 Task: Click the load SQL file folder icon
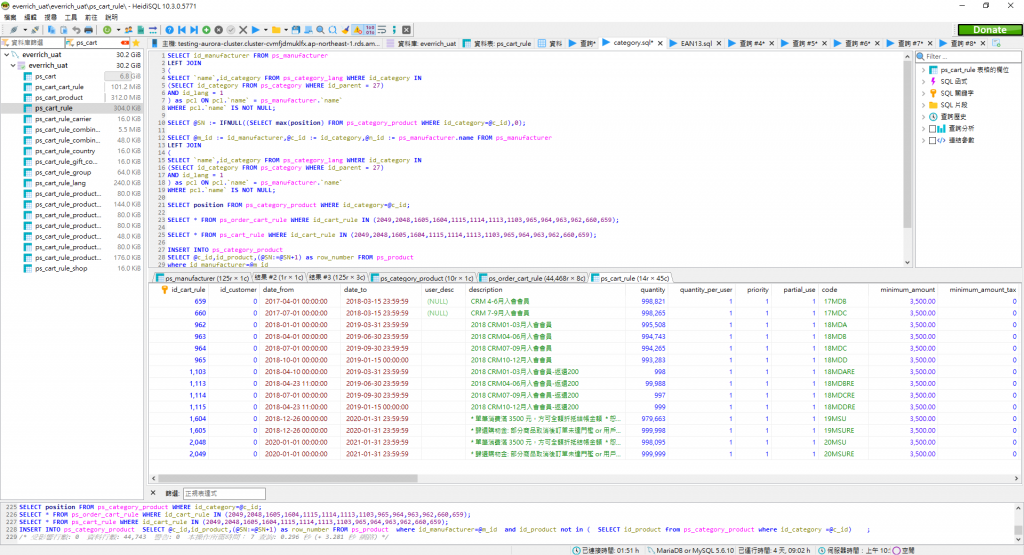click(x=276, y=30)
